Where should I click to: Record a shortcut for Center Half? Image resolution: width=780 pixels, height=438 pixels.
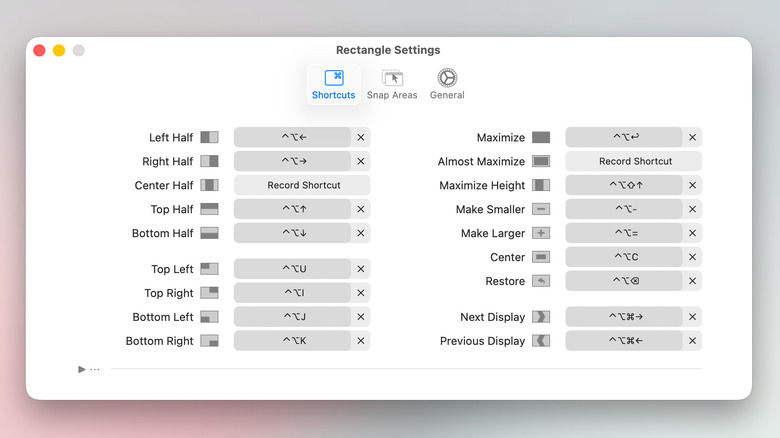(302, 185)
